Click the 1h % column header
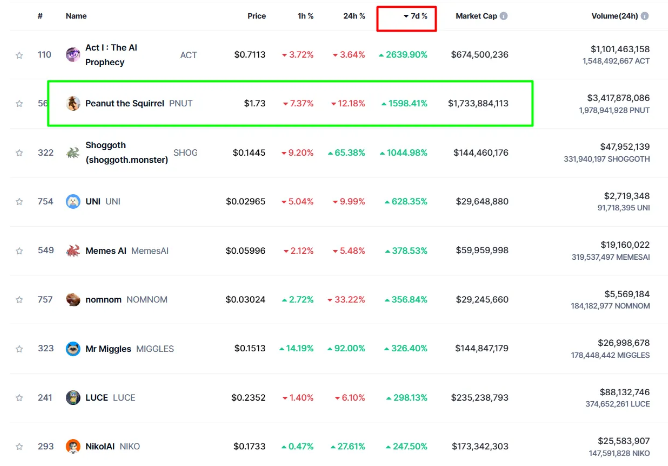This screenshot has height=466, width=668. point(305,16)
